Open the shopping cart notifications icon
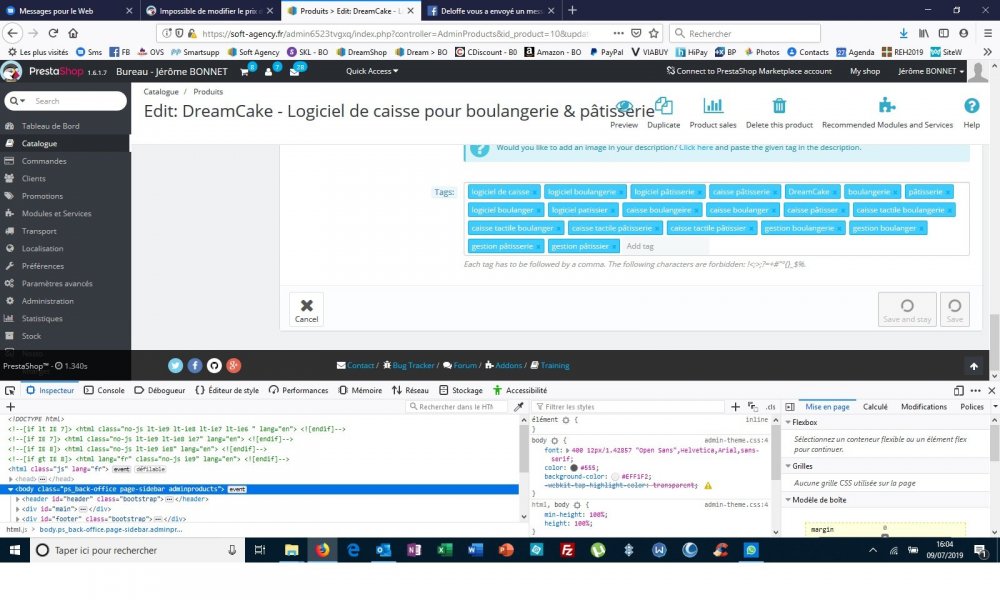1000x600 pixels. click(x=244, y=71)
